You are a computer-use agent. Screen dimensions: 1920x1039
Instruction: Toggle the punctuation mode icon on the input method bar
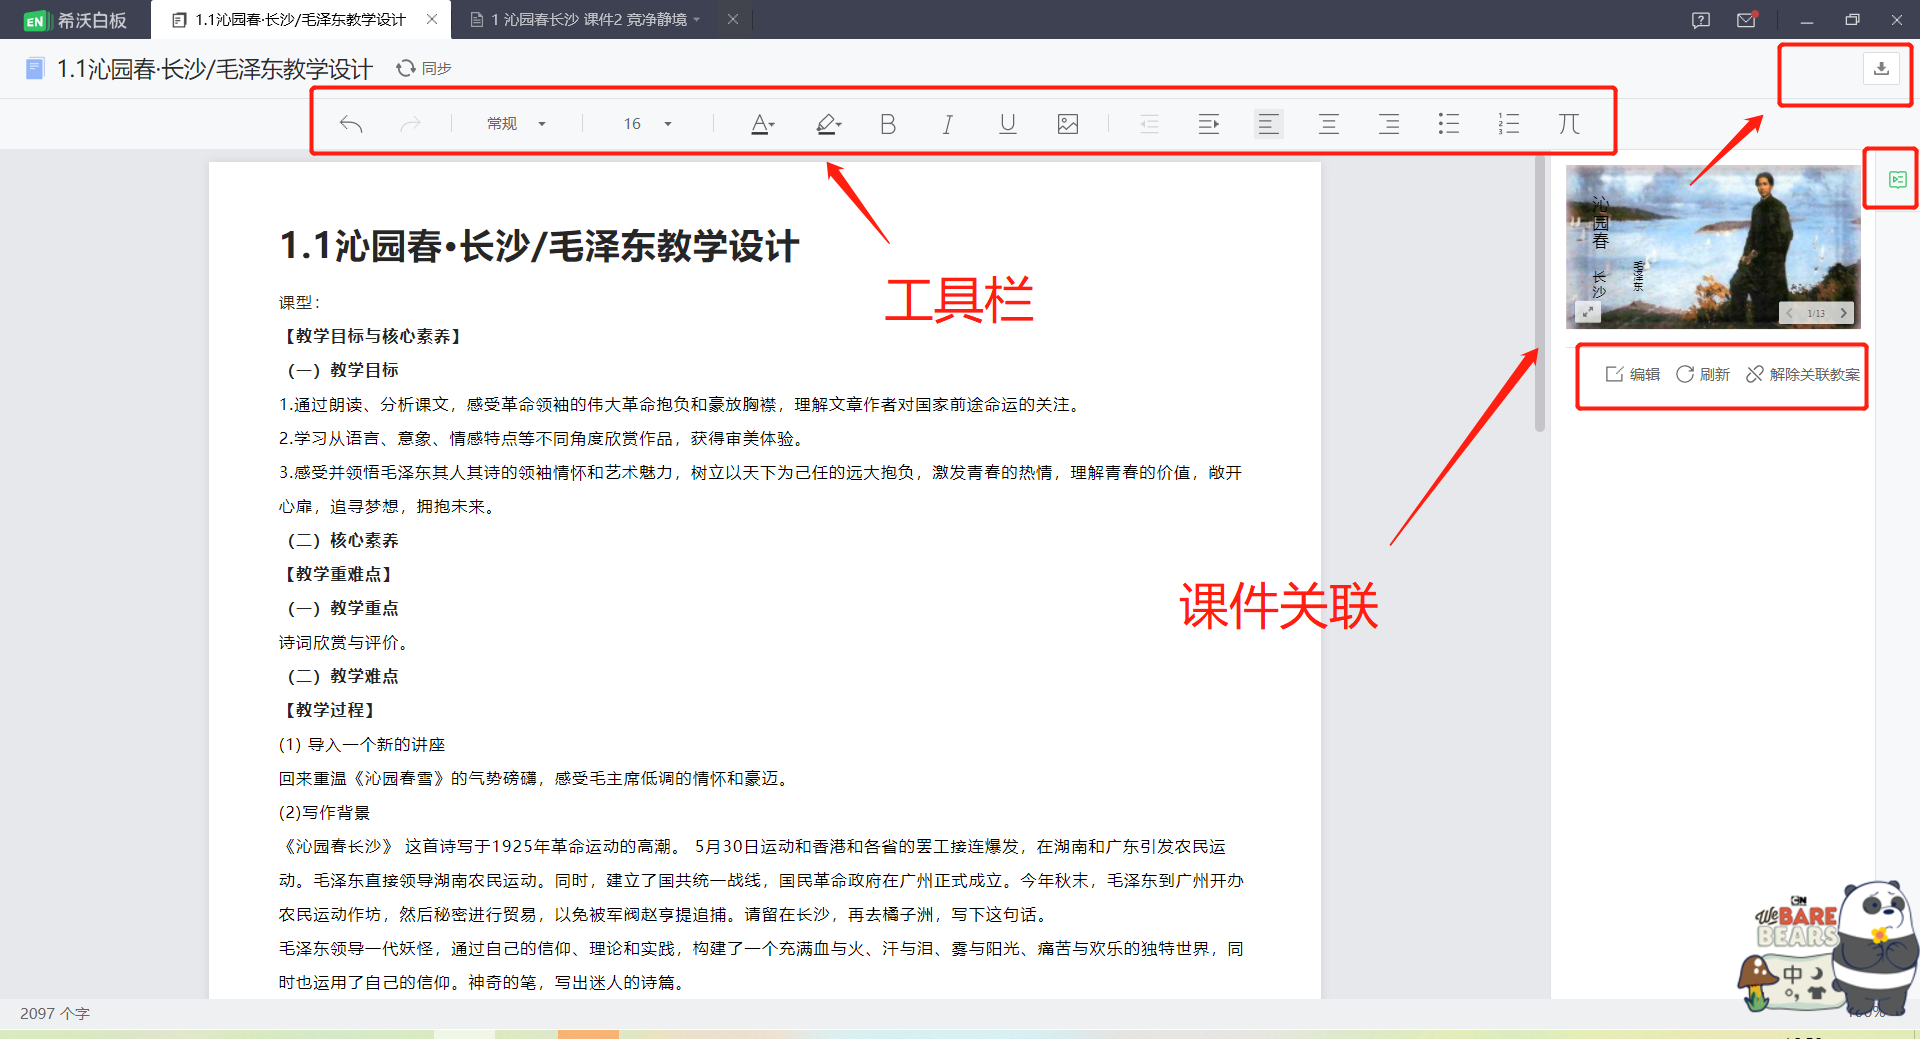[x=1793, y=994]
